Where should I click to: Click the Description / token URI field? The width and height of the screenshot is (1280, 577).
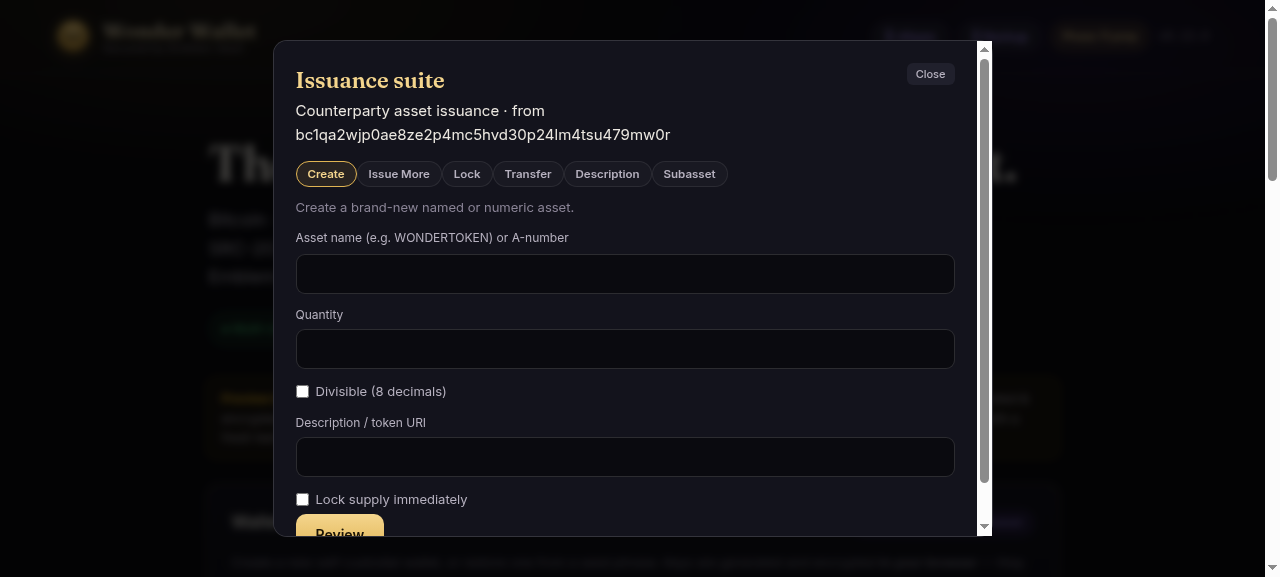(625, 457)
